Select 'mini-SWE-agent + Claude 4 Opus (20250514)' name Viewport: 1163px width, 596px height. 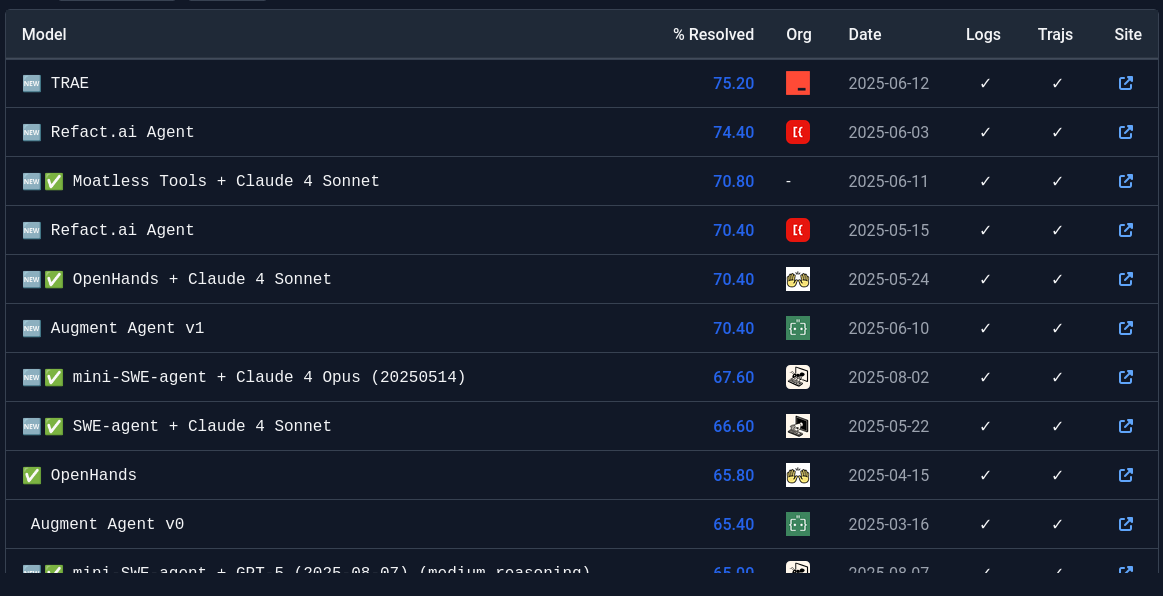point(269,377)
